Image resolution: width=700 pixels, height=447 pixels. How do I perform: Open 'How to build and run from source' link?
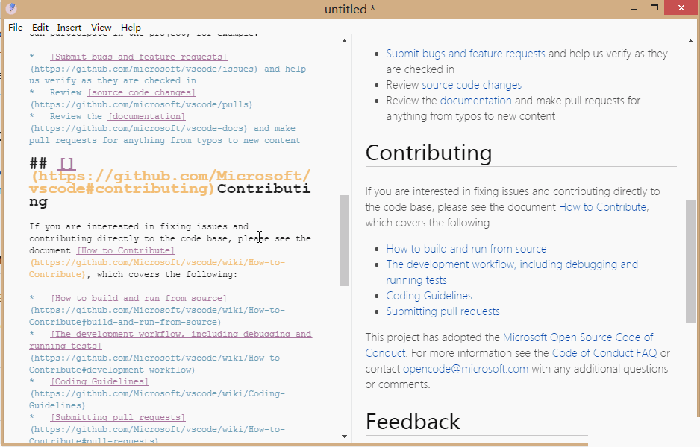[x=466, y=249]
